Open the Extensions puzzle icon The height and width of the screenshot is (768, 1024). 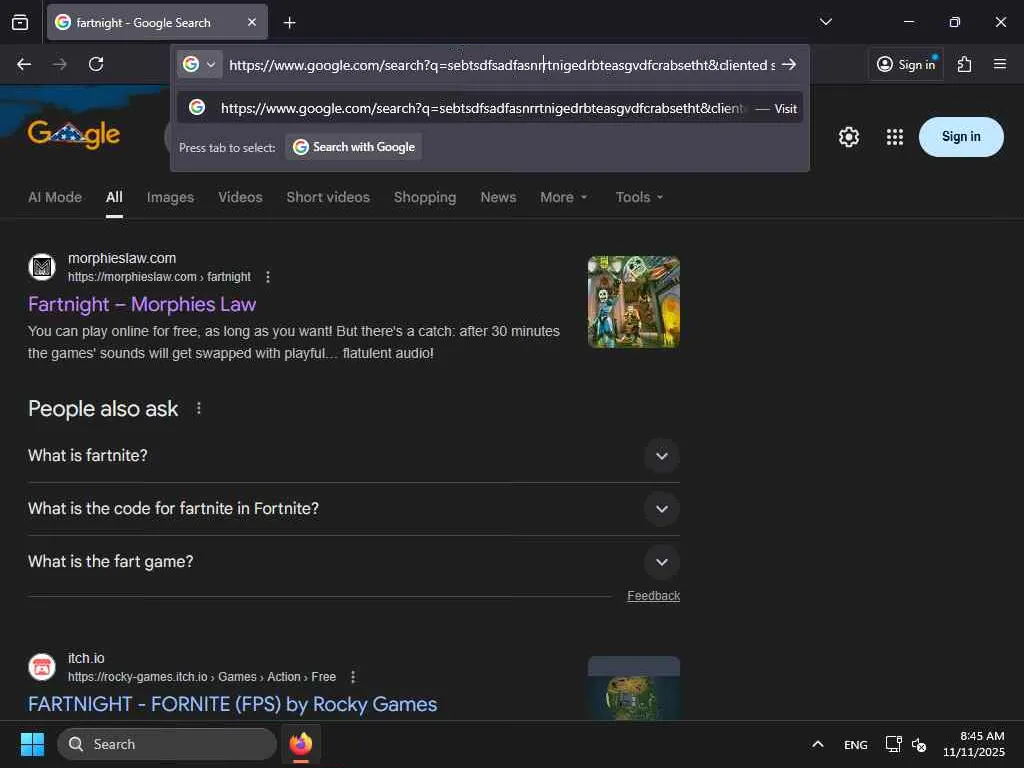pos(964,64)
